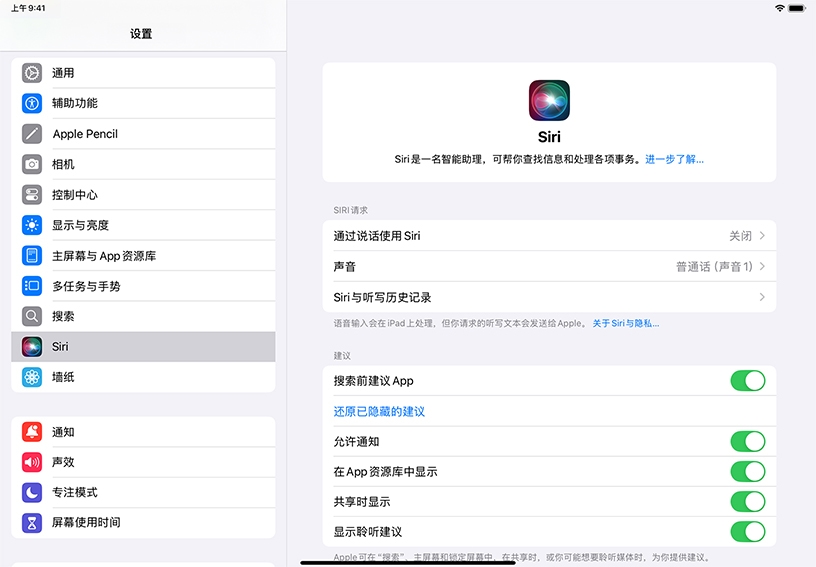Open the 专注模式 moon icon

click(32, 492)
